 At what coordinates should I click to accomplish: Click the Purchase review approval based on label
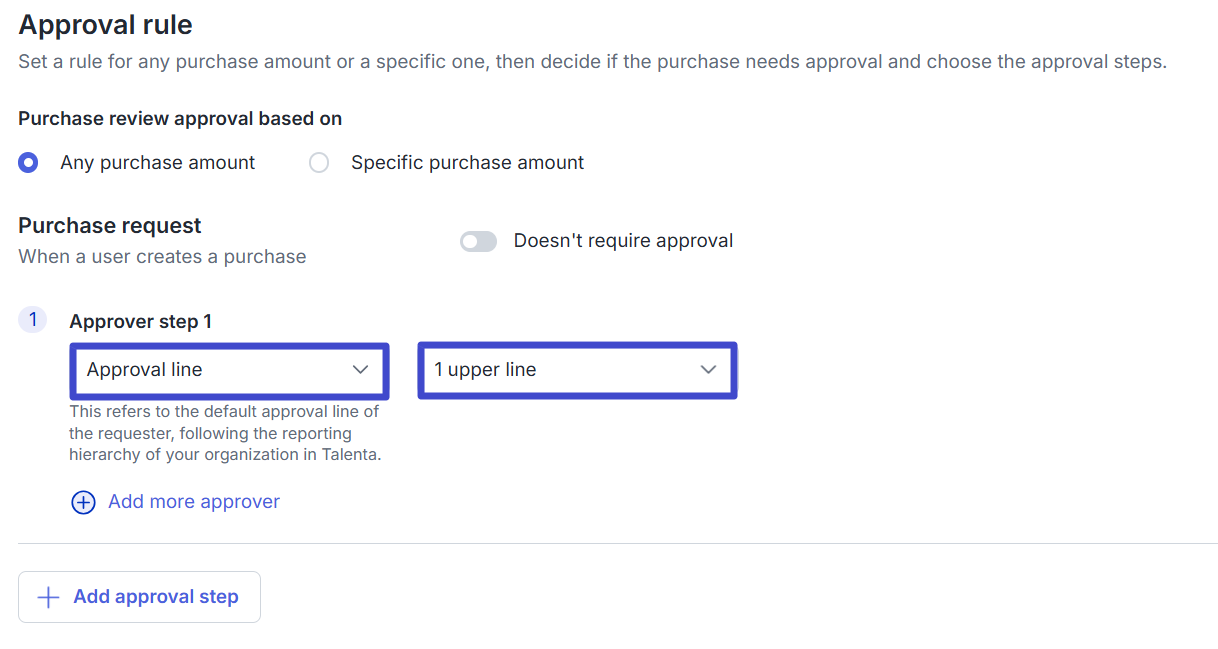(180, 119)
